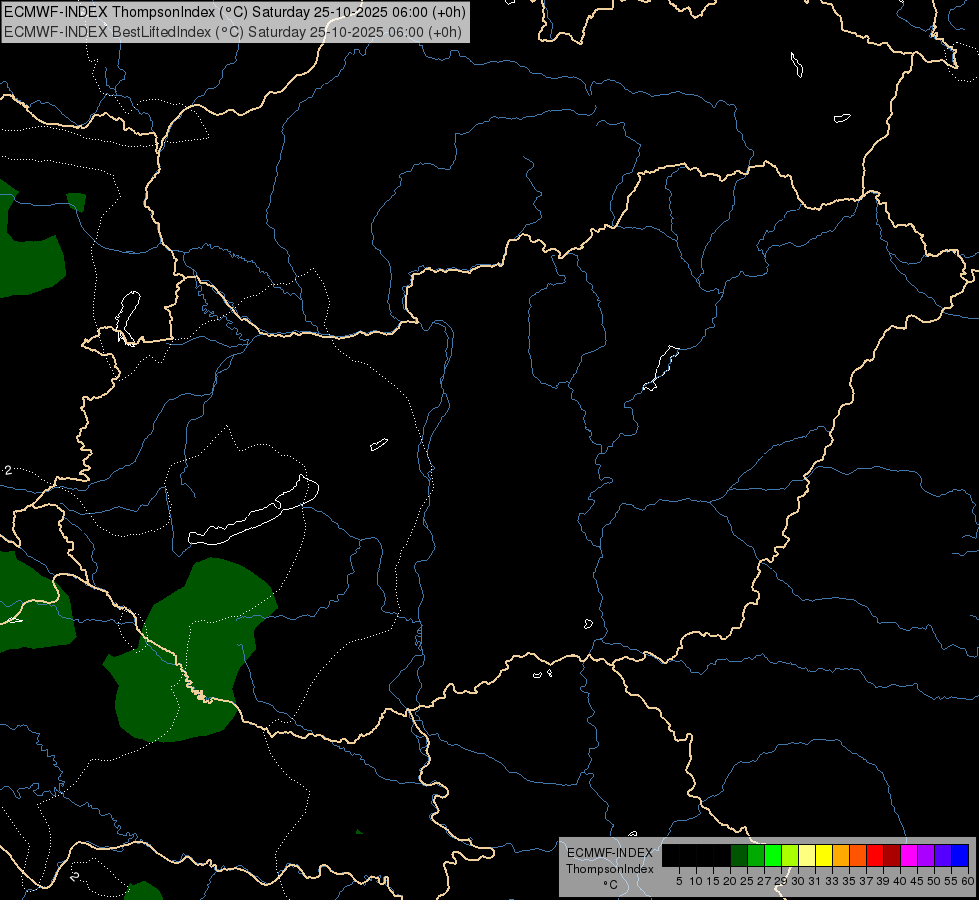
Task: Click the legend ECMWF-INDEX label
Action: [x=609, y=853]
